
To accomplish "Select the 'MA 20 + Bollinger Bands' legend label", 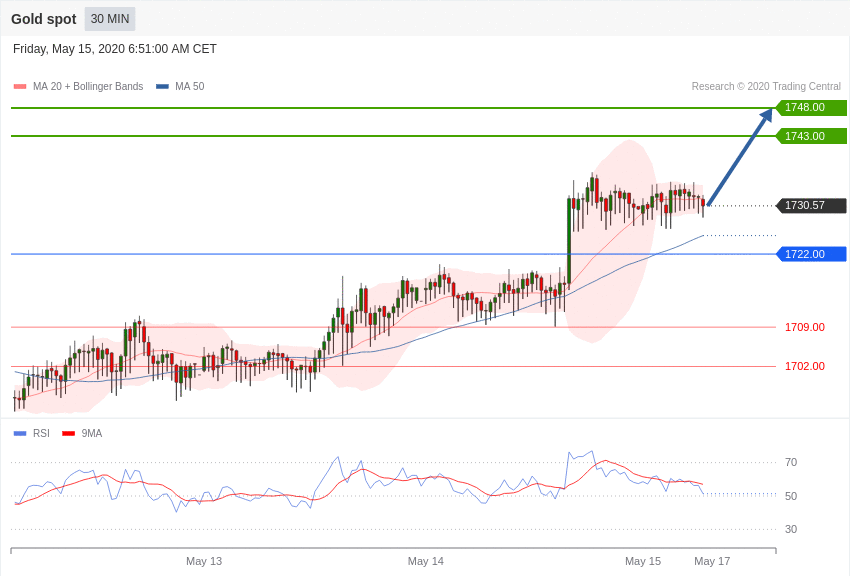I will click(x=88, y=86).
